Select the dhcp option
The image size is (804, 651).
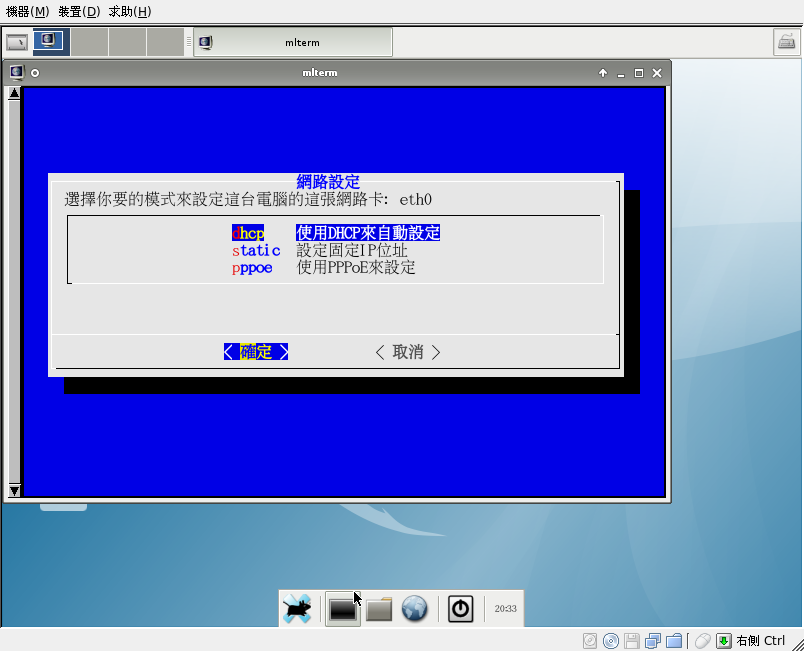pyautogui.click(x=248, y=233)
